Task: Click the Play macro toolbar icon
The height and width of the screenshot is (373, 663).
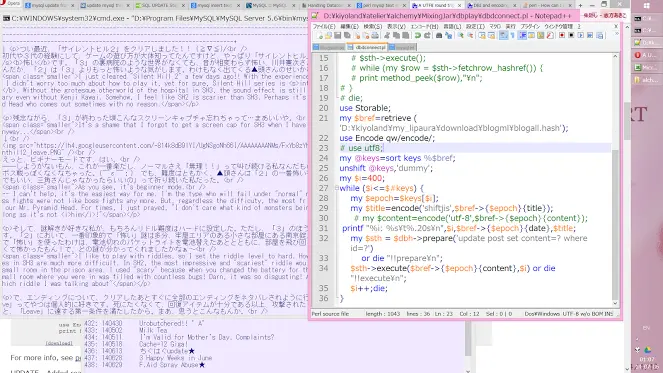Action: pyautogui.click(x=581, y=35)
